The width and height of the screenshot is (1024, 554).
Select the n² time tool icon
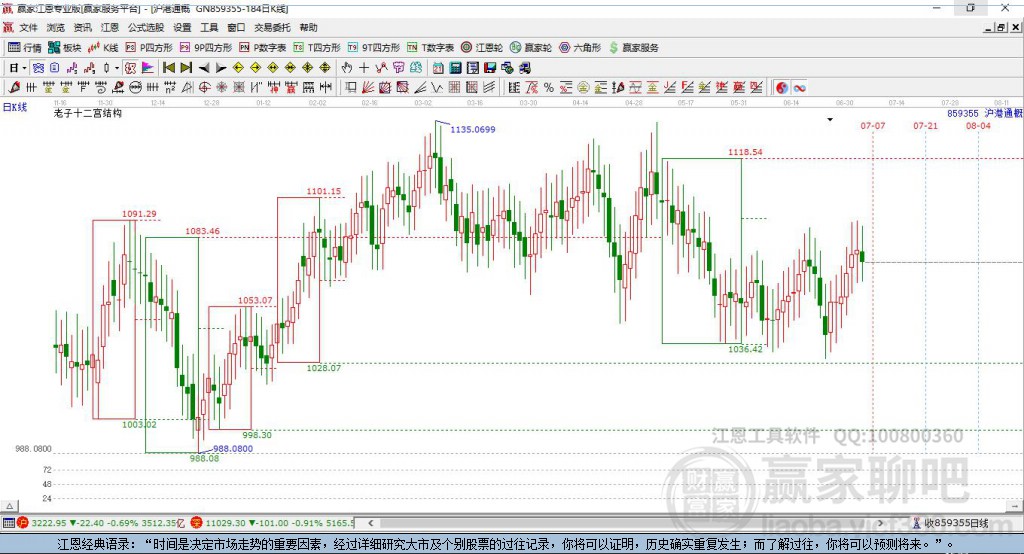point(169,88)
